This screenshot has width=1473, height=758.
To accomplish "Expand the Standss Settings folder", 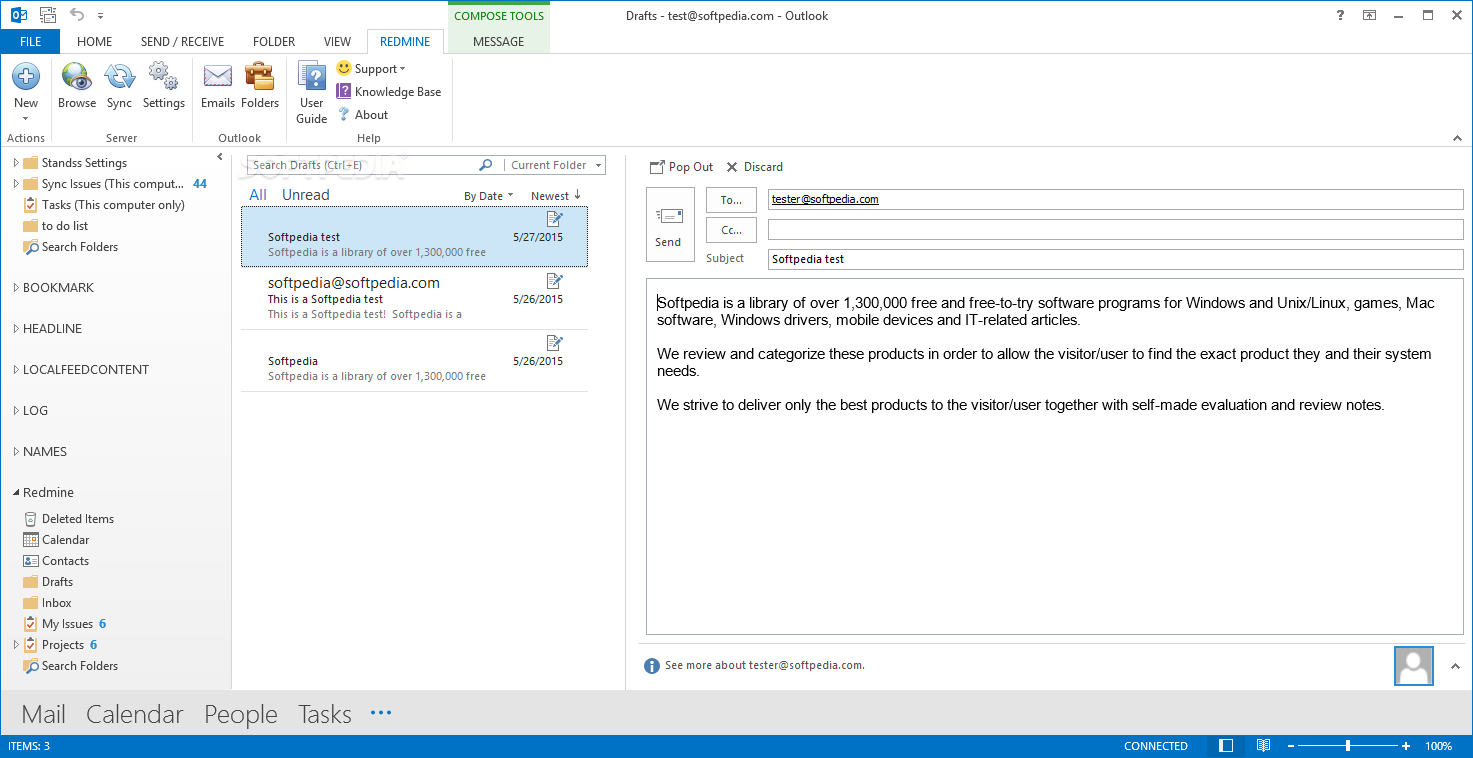I will click(16, 163).
